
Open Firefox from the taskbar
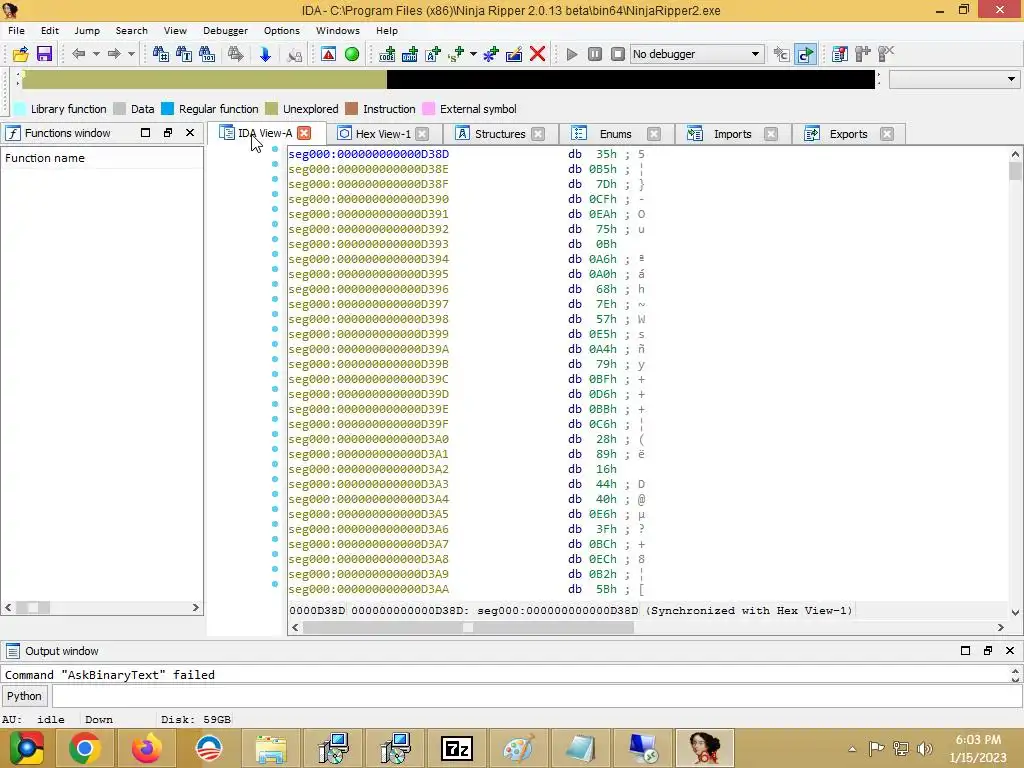coord(146,748)
